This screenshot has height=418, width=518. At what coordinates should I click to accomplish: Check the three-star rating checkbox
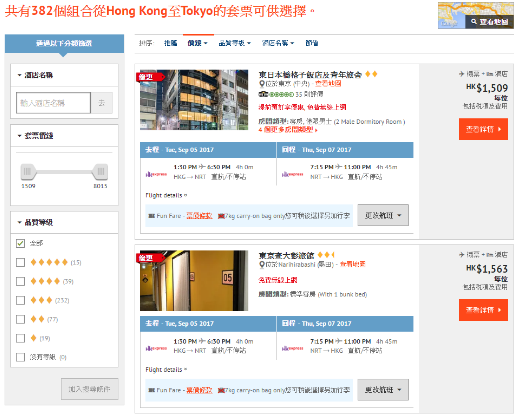[x=20, y=300]
